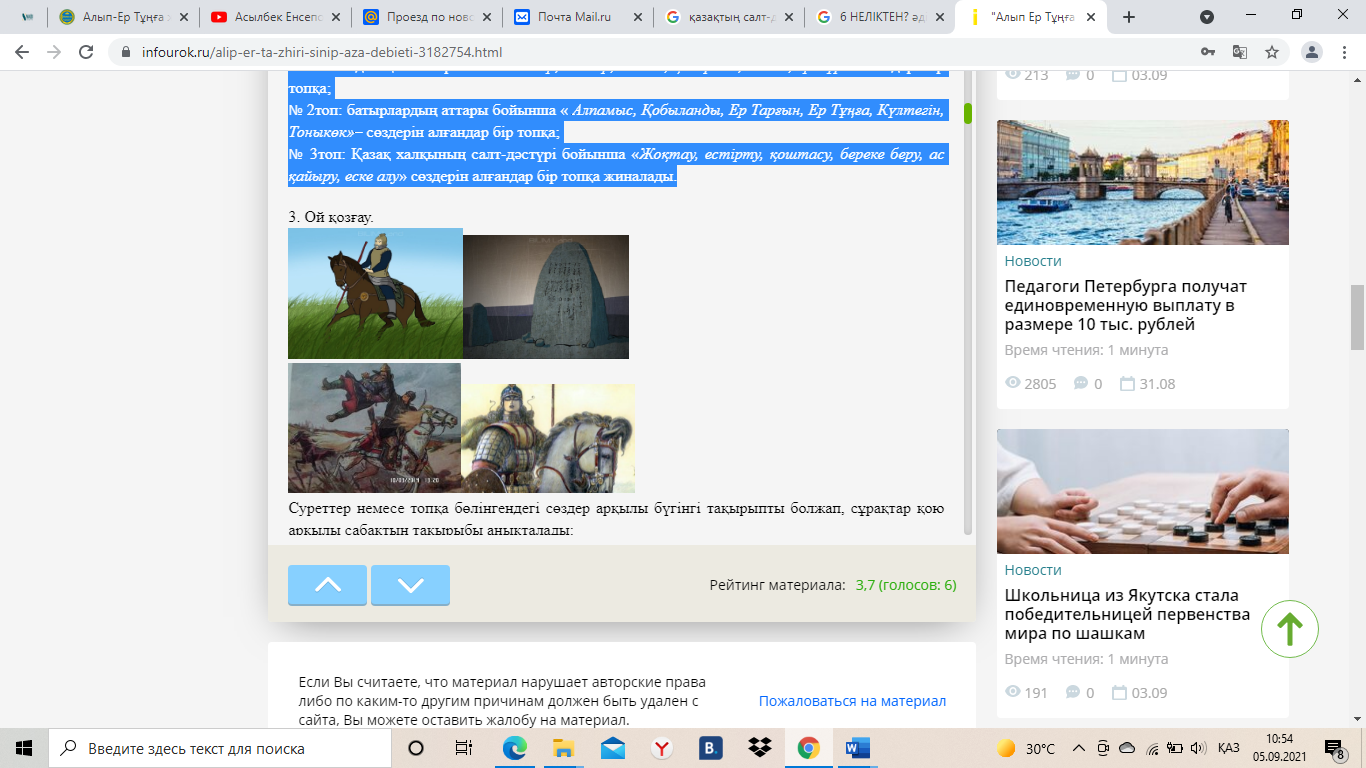Open the Педагоги Петербурга news headline
Screen dimensions: 1366x768
click(x=1126, y=305)
